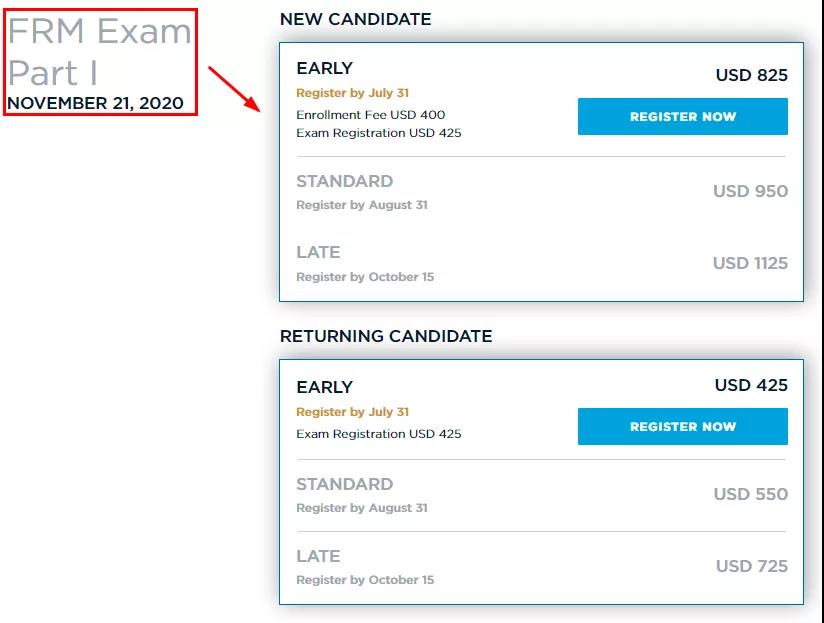Click the Enrollment Fee USD 400 line
824x623 pixels.
click(370, 115)
